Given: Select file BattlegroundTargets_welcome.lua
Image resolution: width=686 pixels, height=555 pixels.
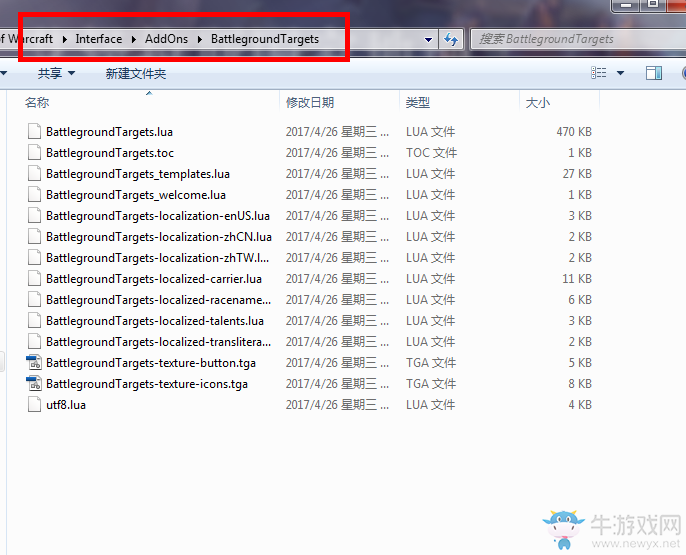Looking at the screenshot, I should pyautogui.click(x=136, y=195).
